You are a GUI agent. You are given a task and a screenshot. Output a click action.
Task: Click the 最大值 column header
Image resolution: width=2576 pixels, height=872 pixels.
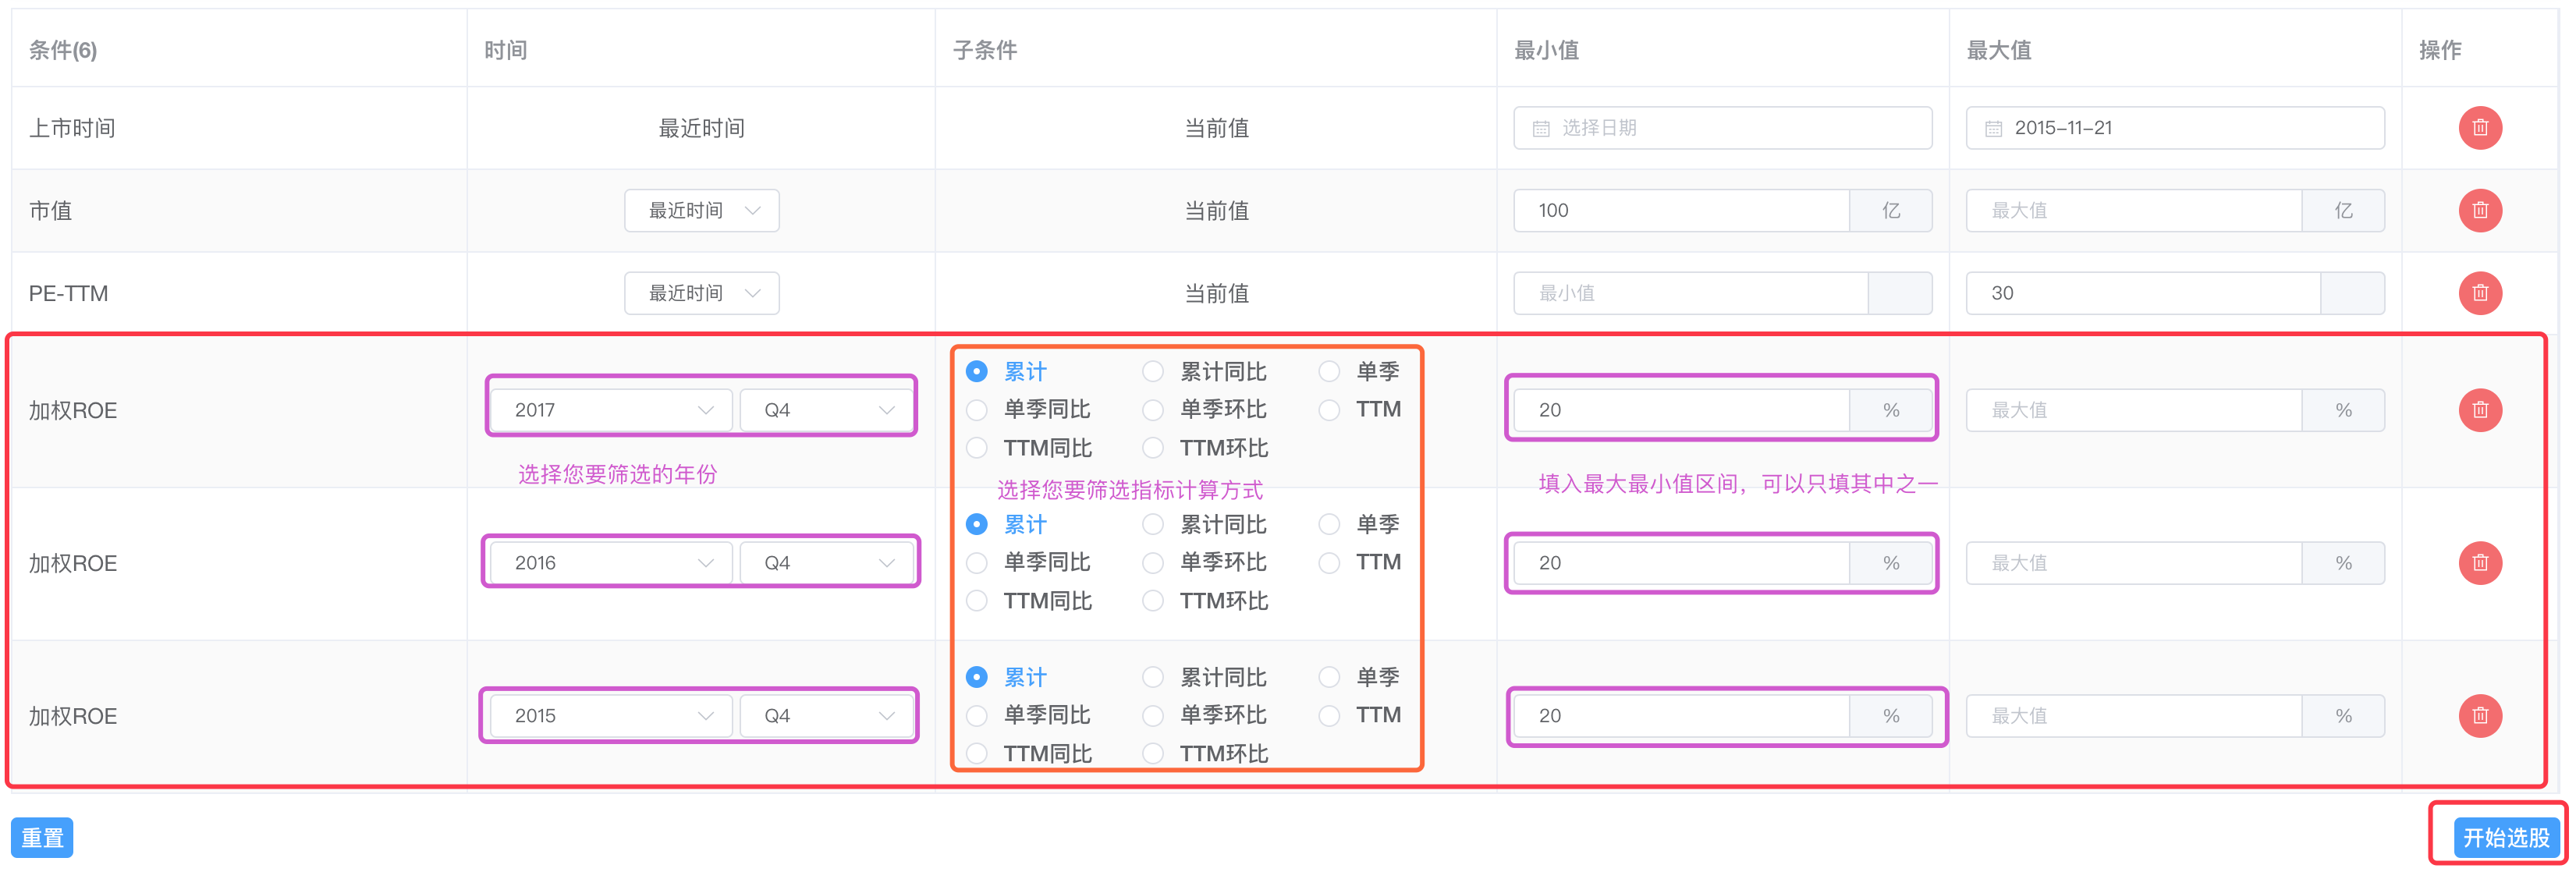click(x=1998, y=50)
